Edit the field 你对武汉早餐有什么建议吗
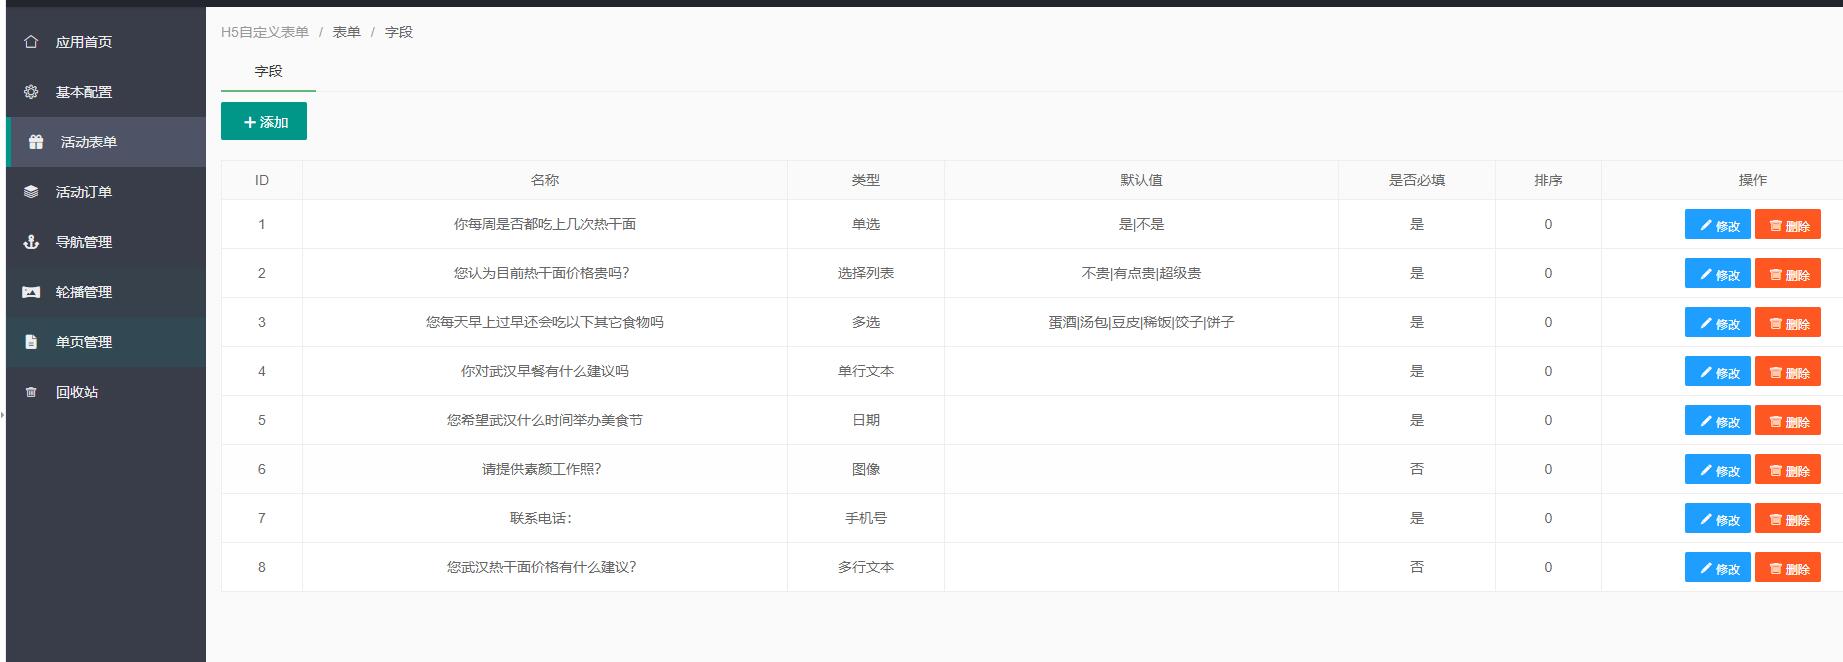This screenshot has width=1843, height=662. (x=1717, y=372)
